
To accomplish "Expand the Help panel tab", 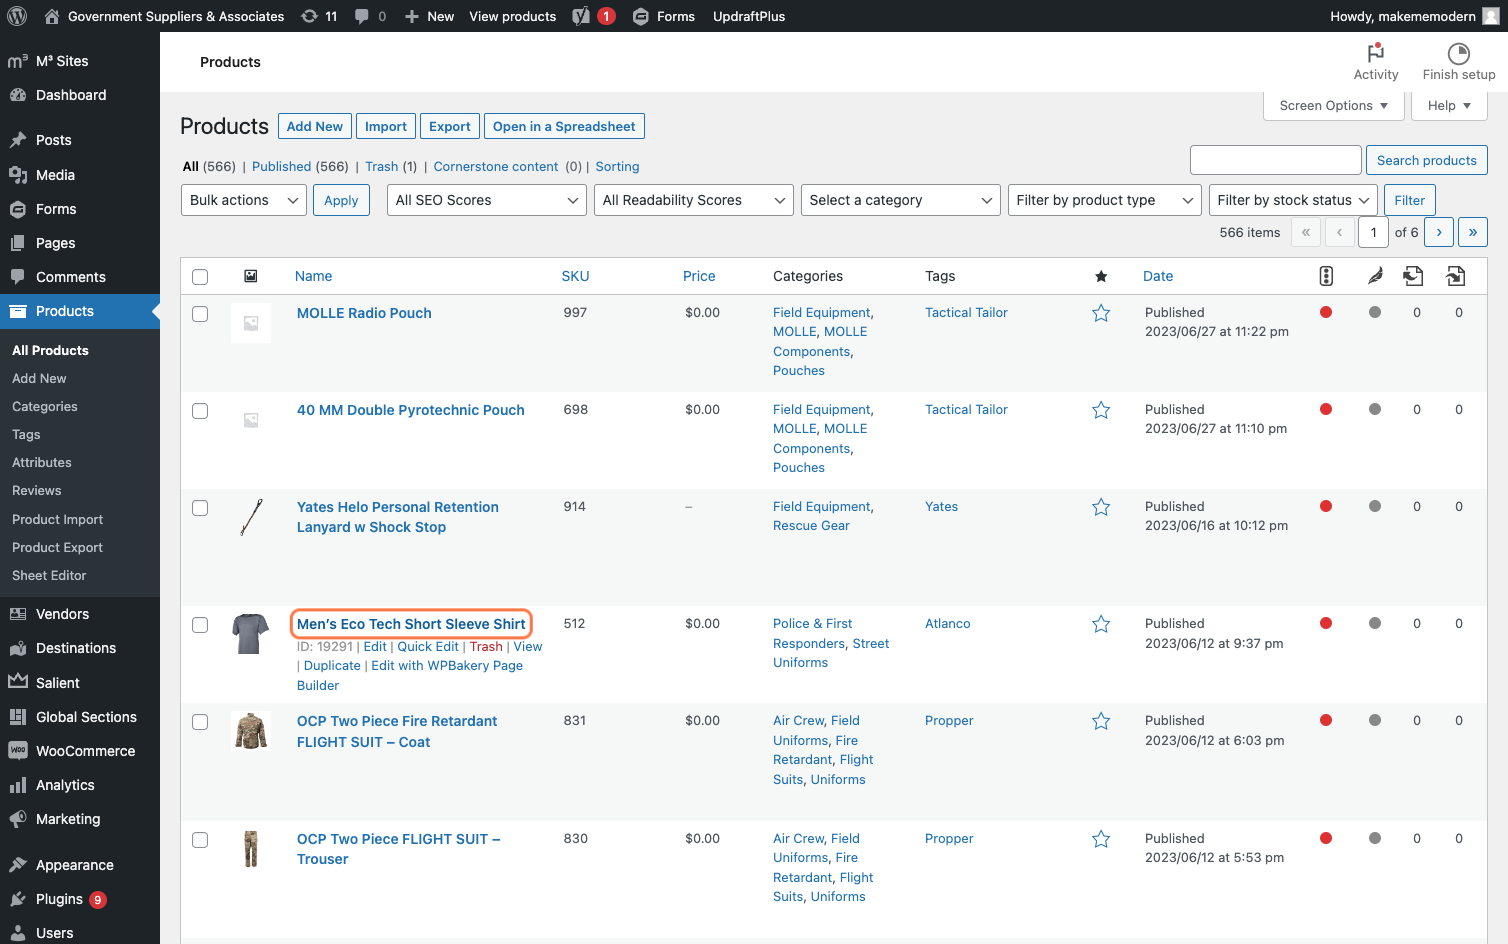I will tap(1449, 106).
